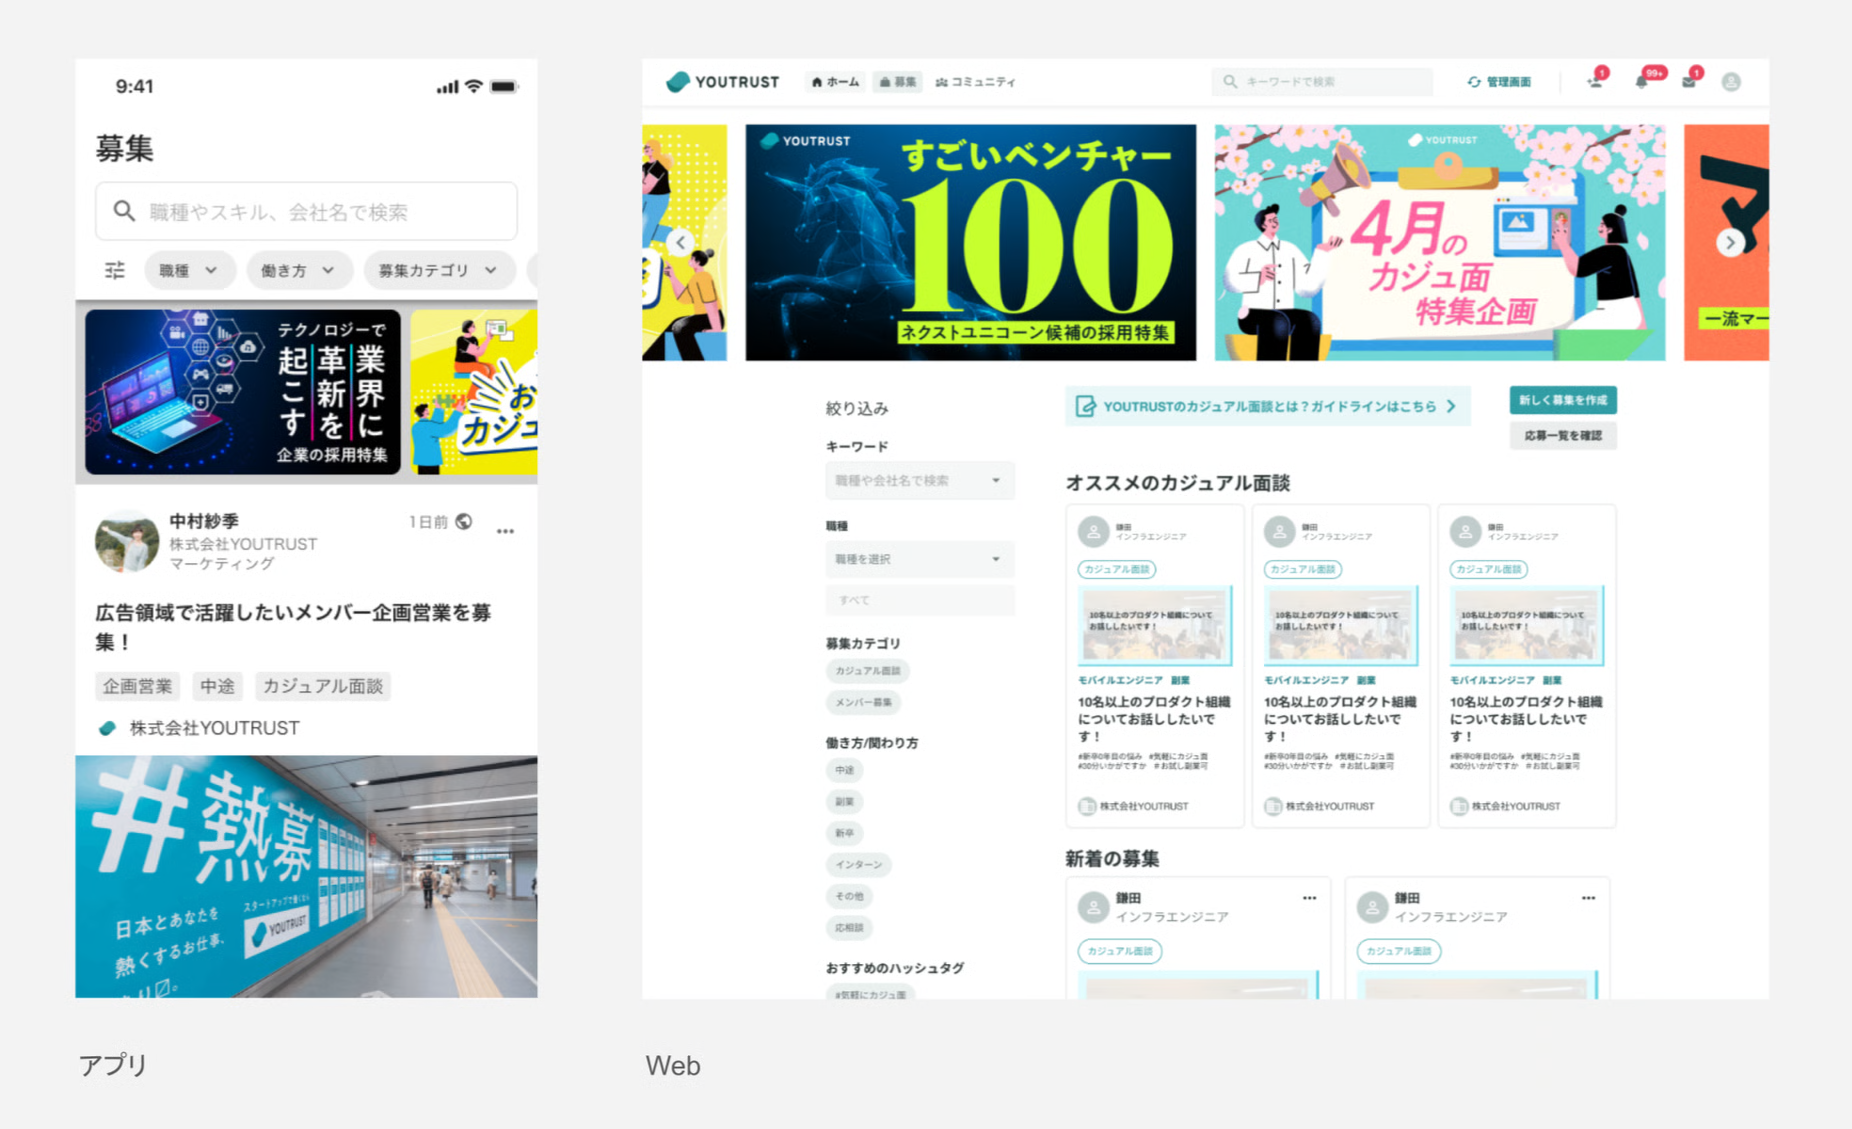Toggle the 中途 filter chip
Viewport: 1852px width, 1129px height.
(845, 770)
